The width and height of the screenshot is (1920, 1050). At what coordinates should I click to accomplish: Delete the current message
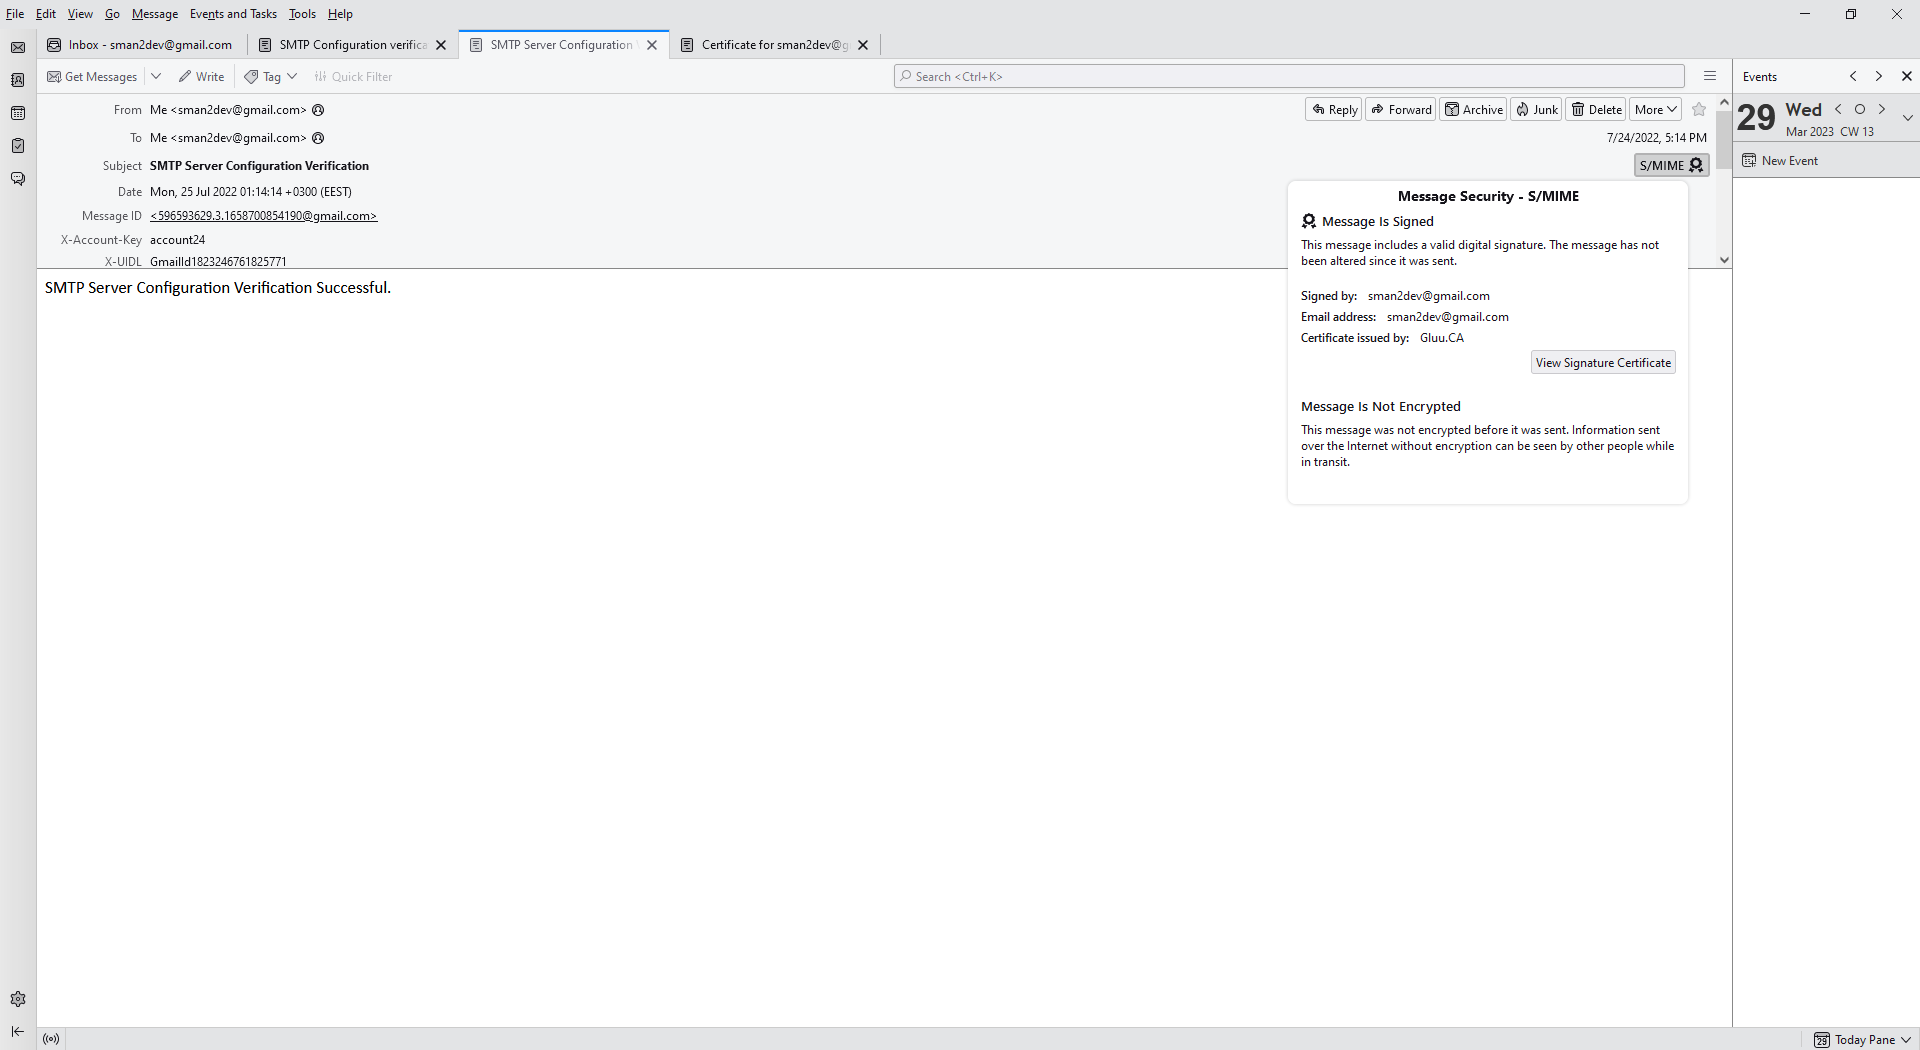coord(1596,109)
